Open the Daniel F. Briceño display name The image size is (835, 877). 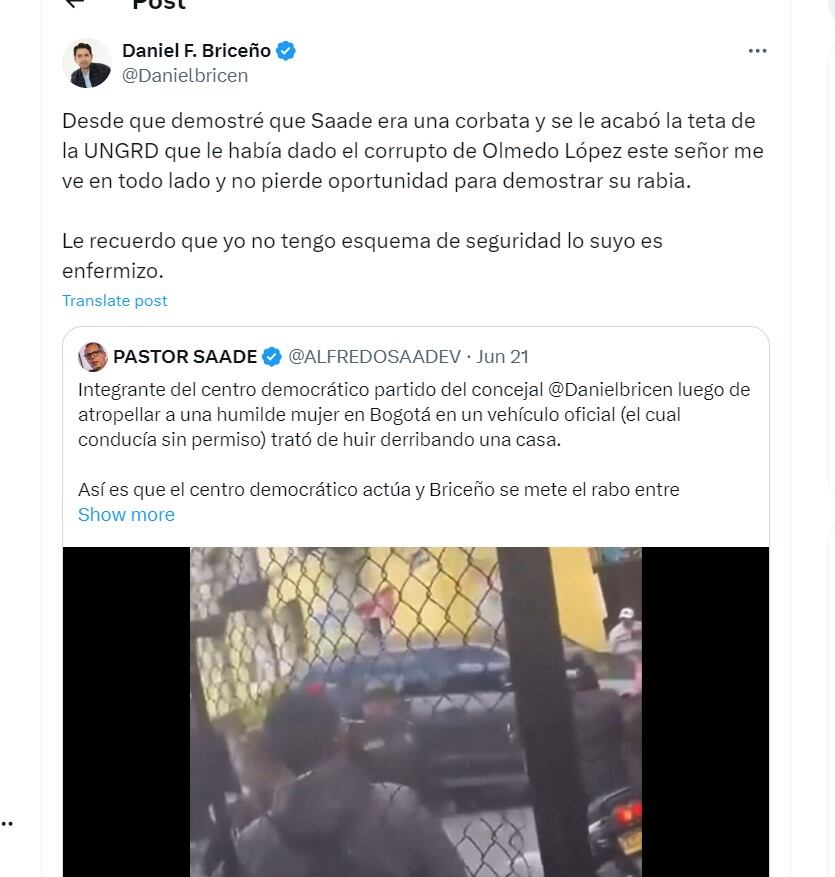tap(196, 51)
